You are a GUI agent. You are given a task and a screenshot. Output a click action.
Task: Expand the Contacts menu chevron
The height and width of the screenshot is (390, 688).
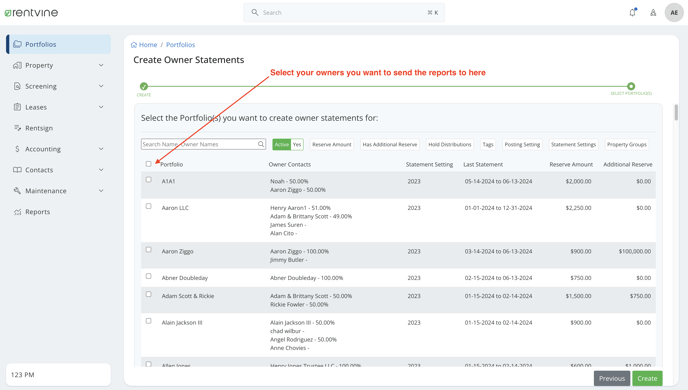(101, 170)
